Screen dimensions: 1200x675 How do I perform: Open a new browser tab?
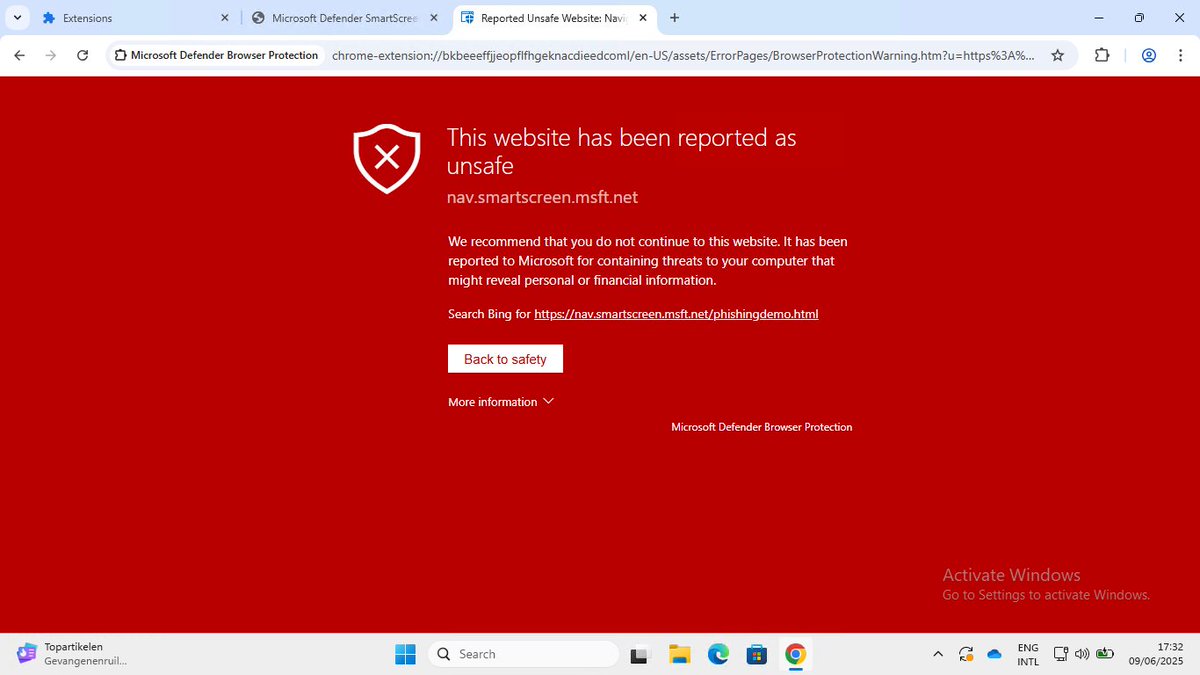(x=675, y=18)
